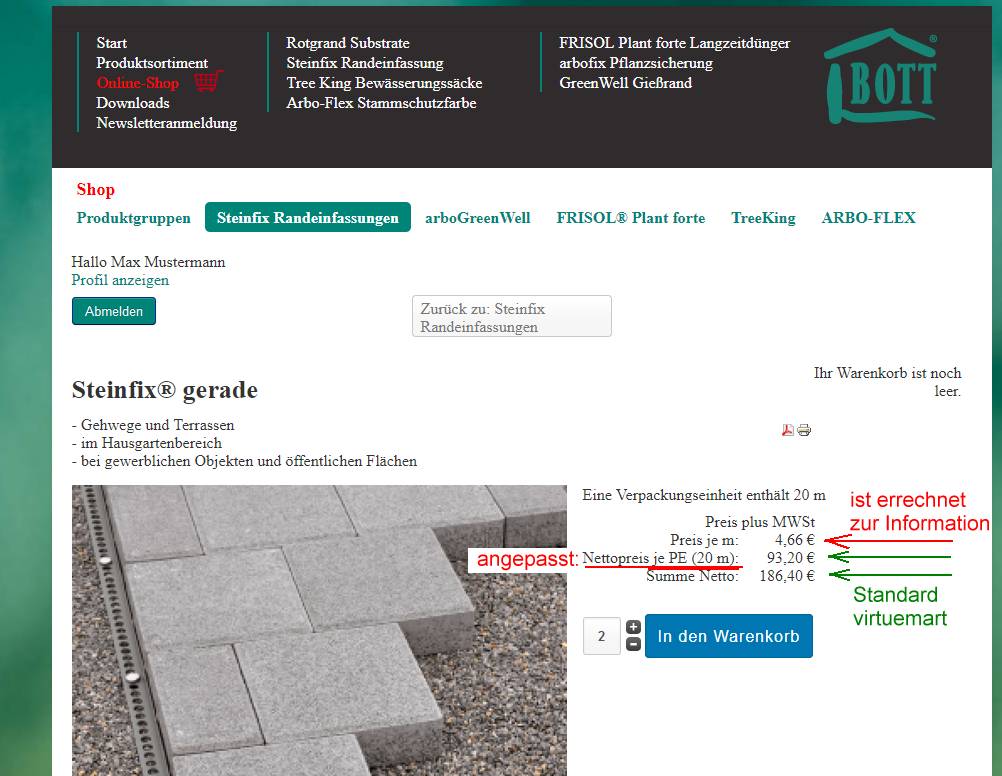Select the Produktgruppen tab
1002x776 pixels.
(133, 218)
